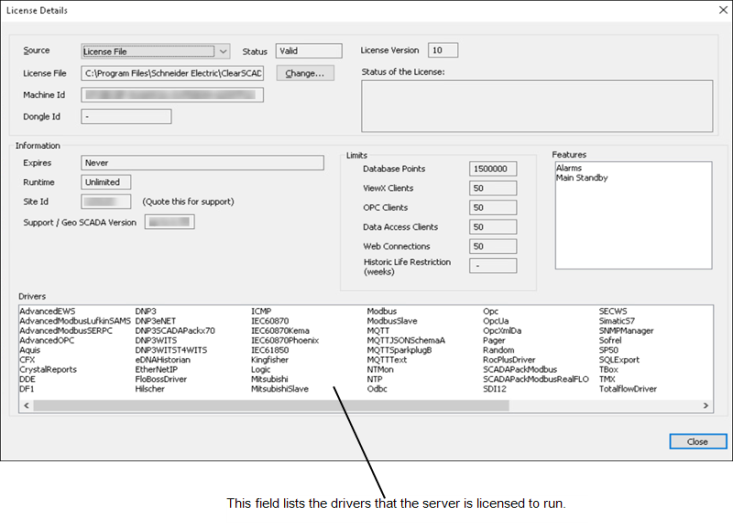This screenshot has width=733, height=531.
Task: Select the DNP3 driver in list
Action: pos(146,311)
